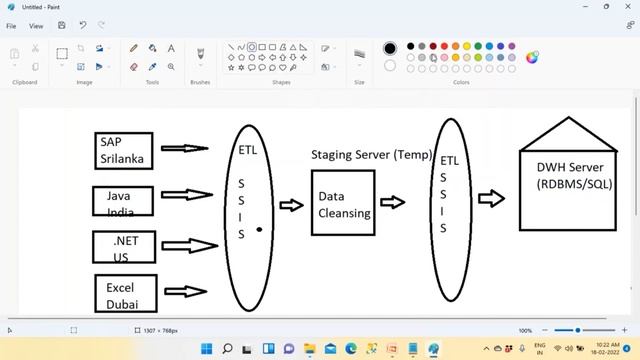Screen dimensions: 640x360
Task: Click the 100% zoom level text
Action: pos(525,331)
